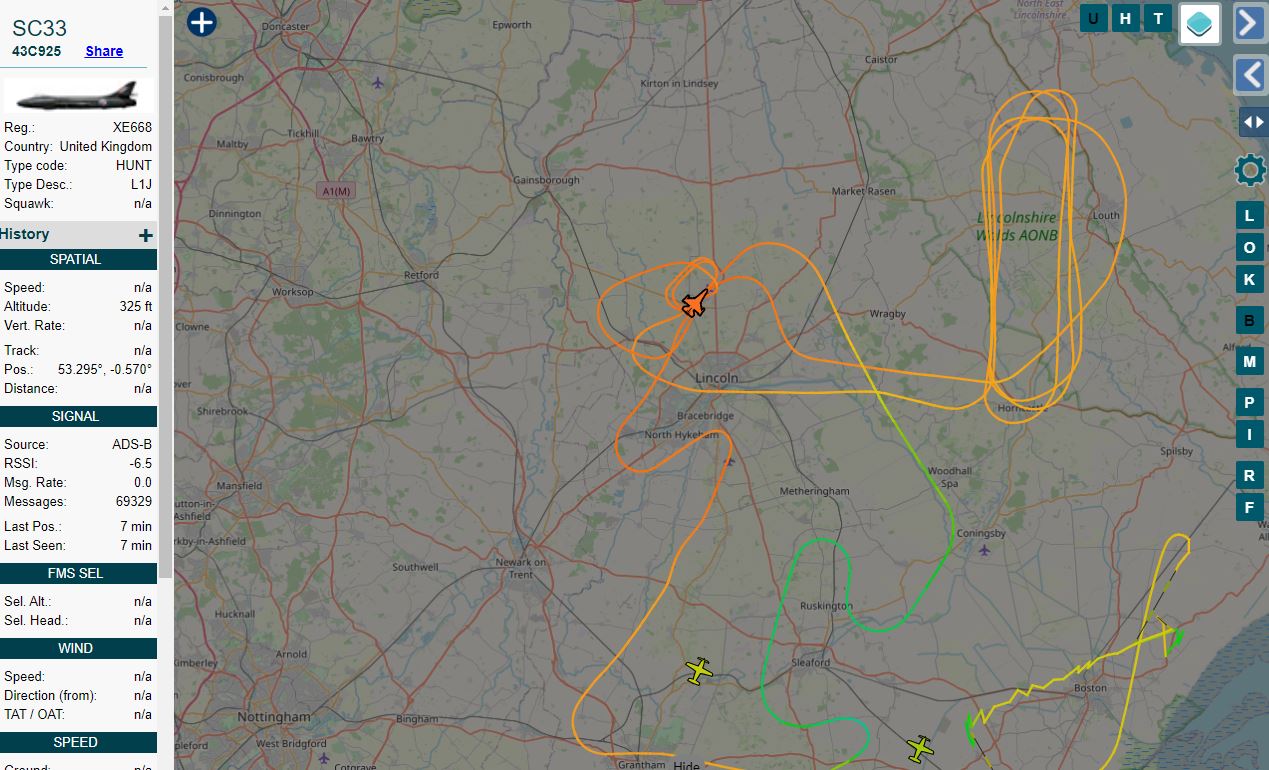Click the right arrow expand sidebar button
The width and height of the screenshot is (1269, 770).
[x=1250, y=23]
